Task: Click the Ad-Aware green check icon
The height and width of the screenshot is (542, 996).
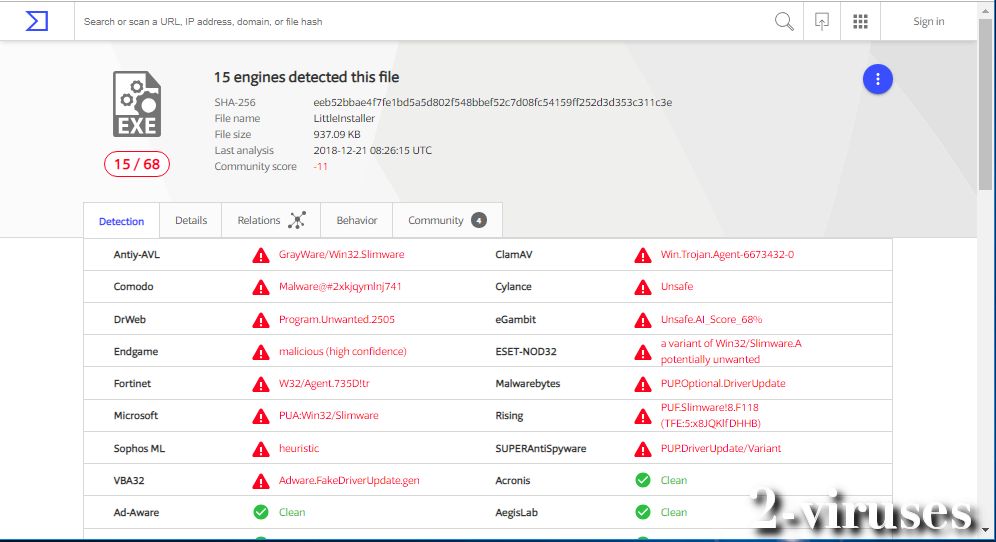Action: click(260, 512)
